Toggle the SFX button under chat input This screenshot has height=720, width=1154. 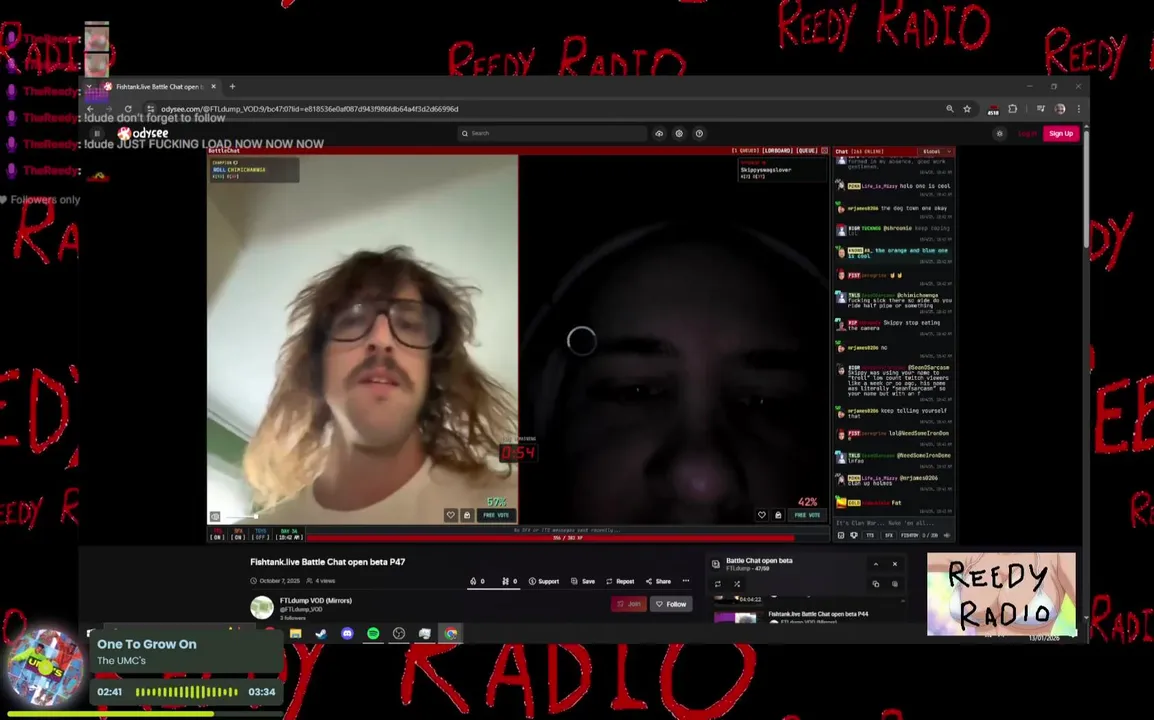click(888, 535)
